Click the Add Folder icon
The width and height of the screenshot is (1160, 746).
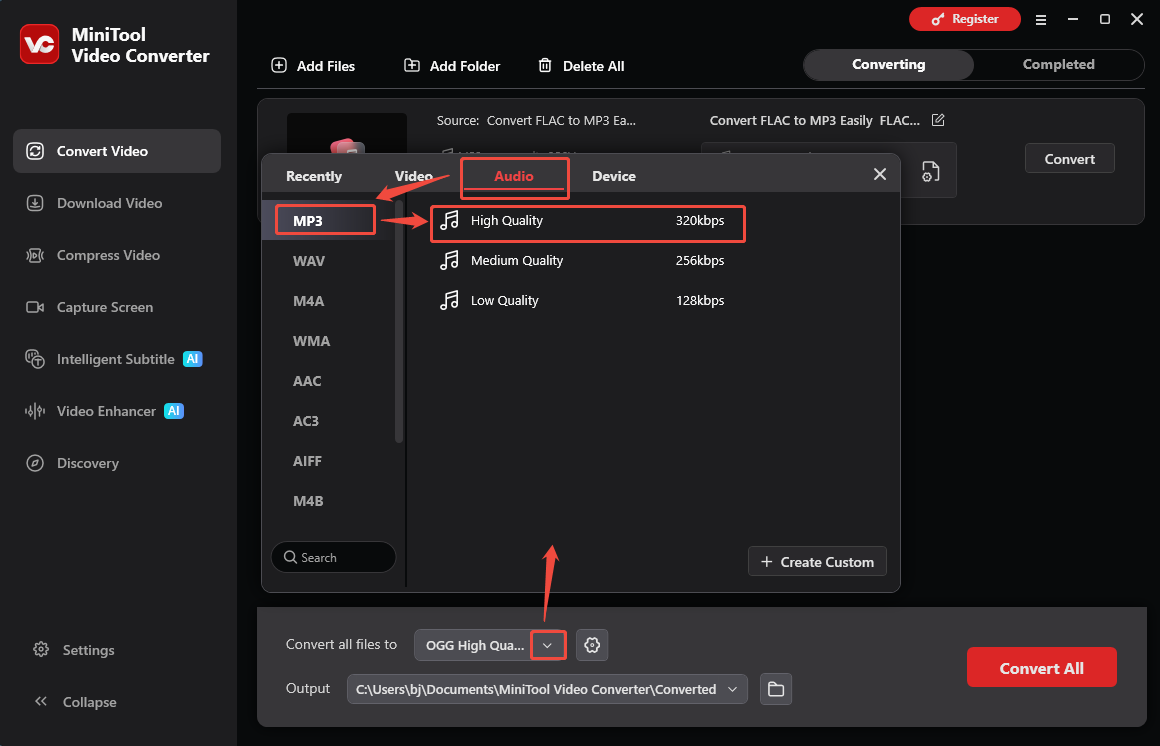click(412, 65)
